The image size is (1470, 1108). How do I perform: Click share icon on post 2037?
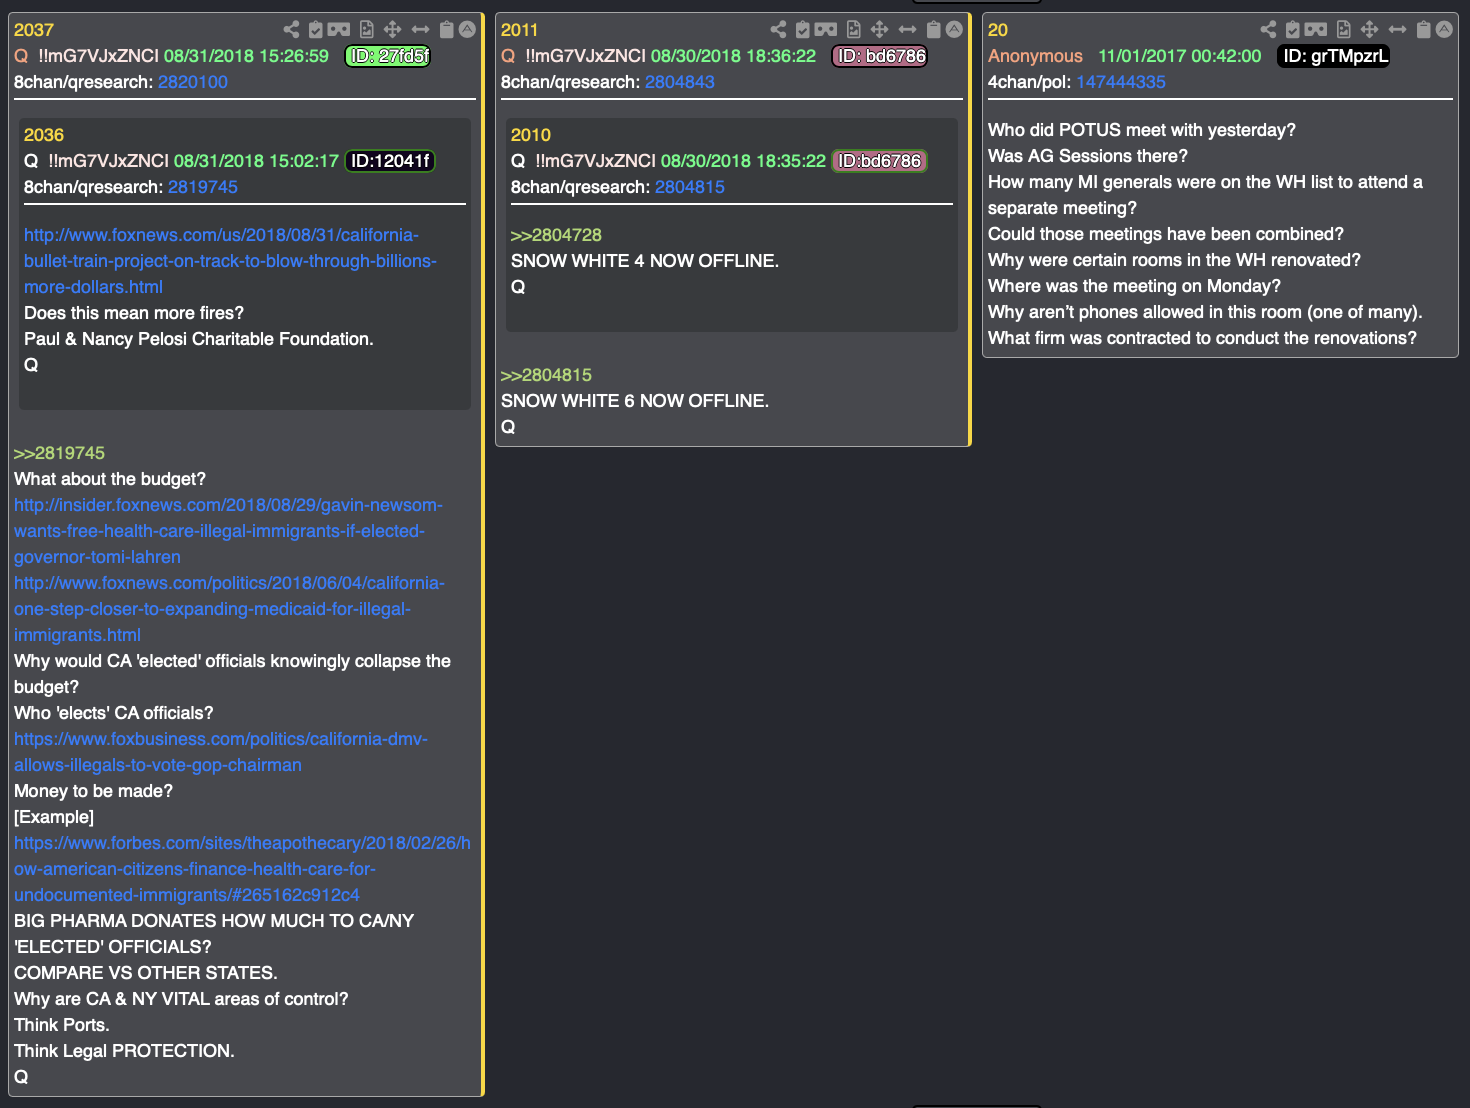(x=291, y=29)
